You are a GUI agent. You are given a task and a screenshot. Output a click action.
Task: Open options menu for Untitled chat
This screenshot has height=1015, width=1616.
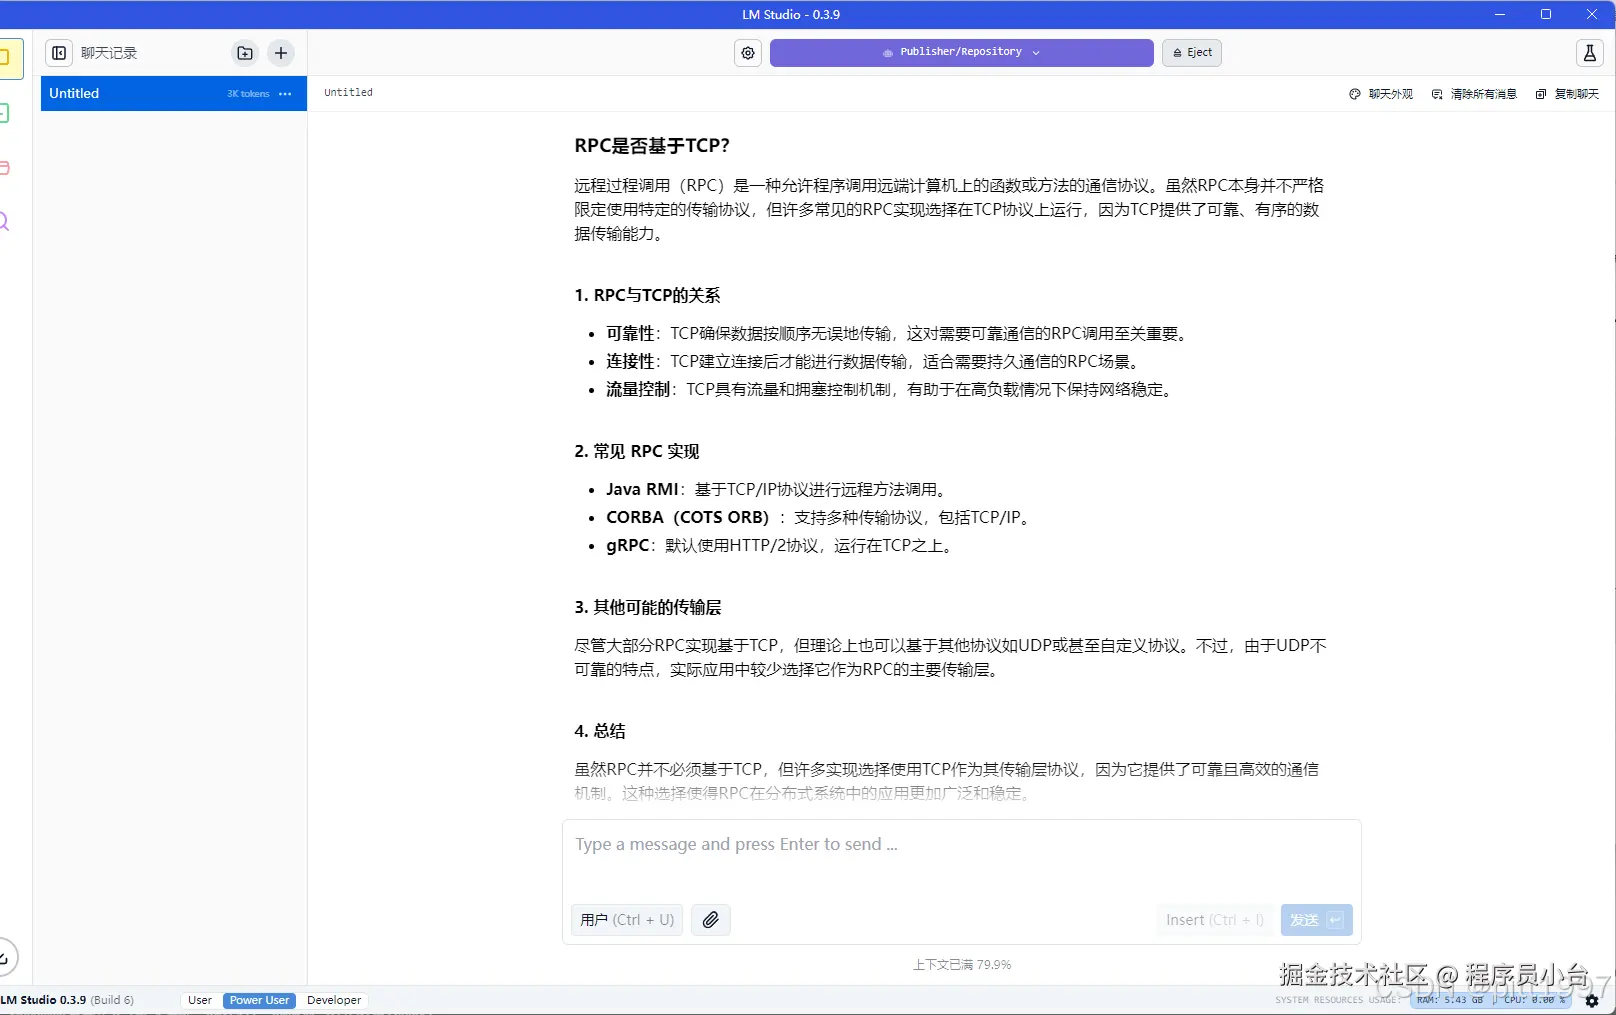click(x=285, y=93)
